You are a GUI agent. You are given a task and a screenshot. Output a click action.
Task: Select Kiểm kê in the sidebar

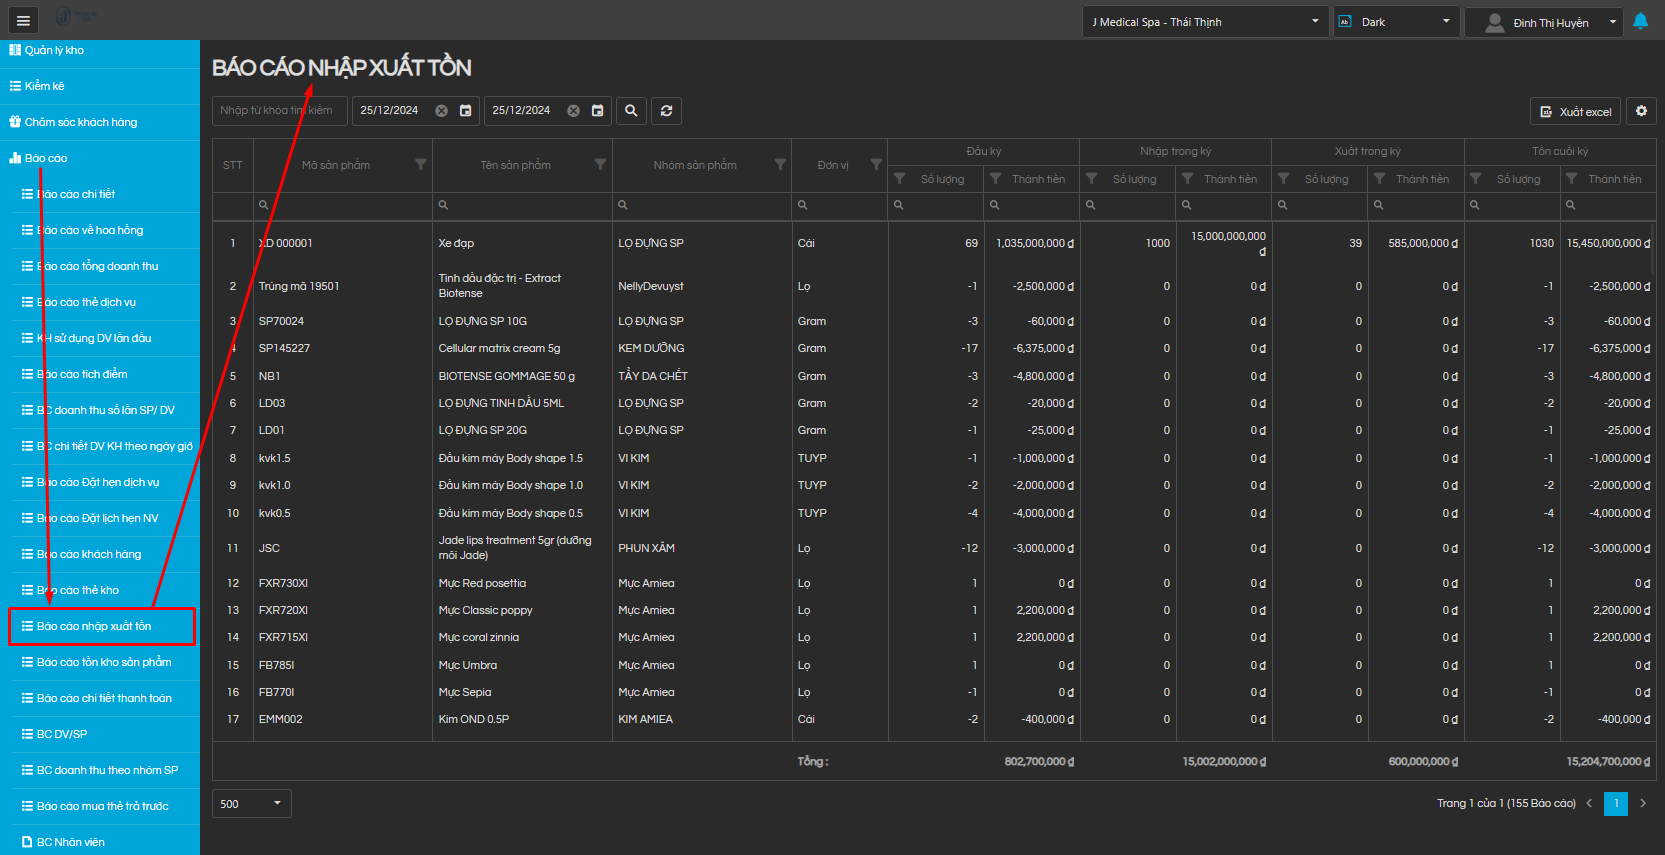[x=44, y=86]
